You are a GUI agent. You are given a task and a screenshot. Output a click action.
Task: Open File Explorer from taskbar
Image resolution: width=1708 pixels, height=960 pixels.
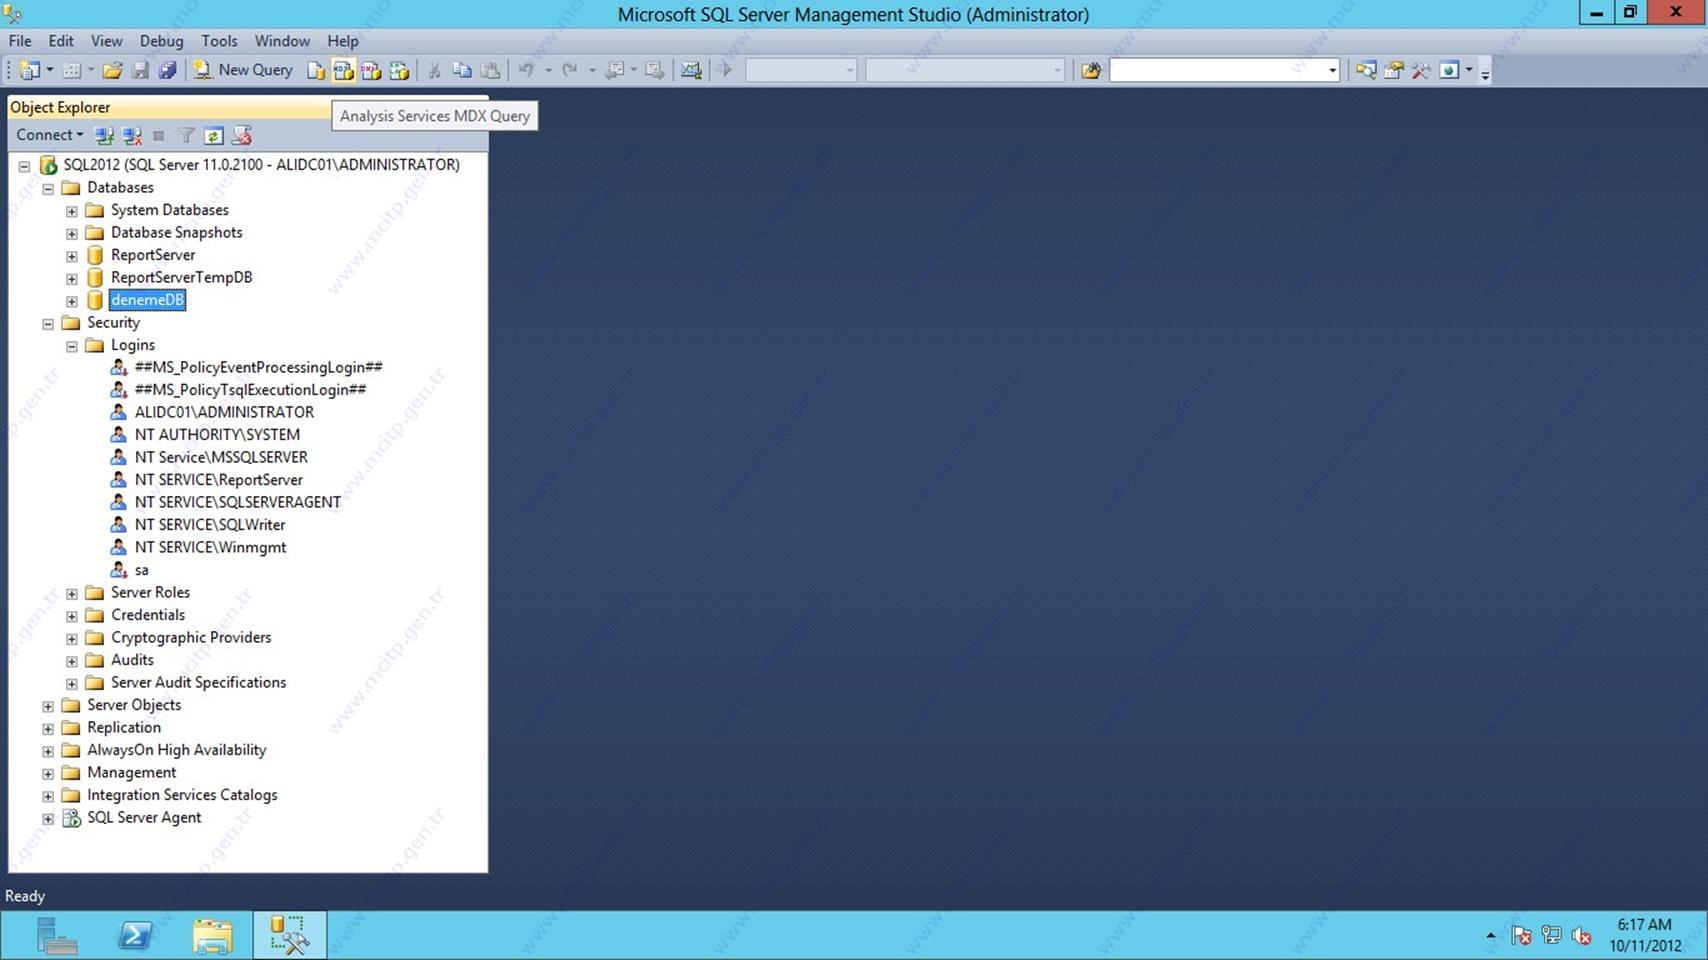point(212,936)
